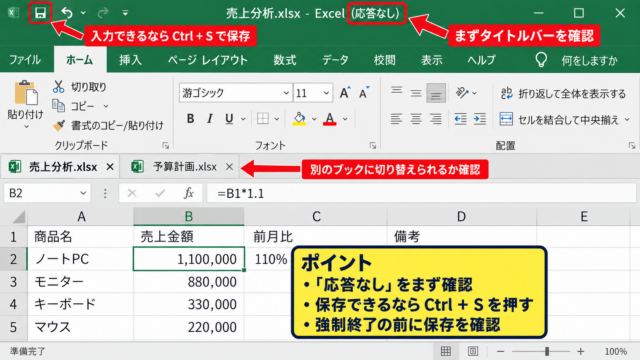Toggle Underline formatting
This screenshot has height=360, width=640.
click(x=229, y=119)
